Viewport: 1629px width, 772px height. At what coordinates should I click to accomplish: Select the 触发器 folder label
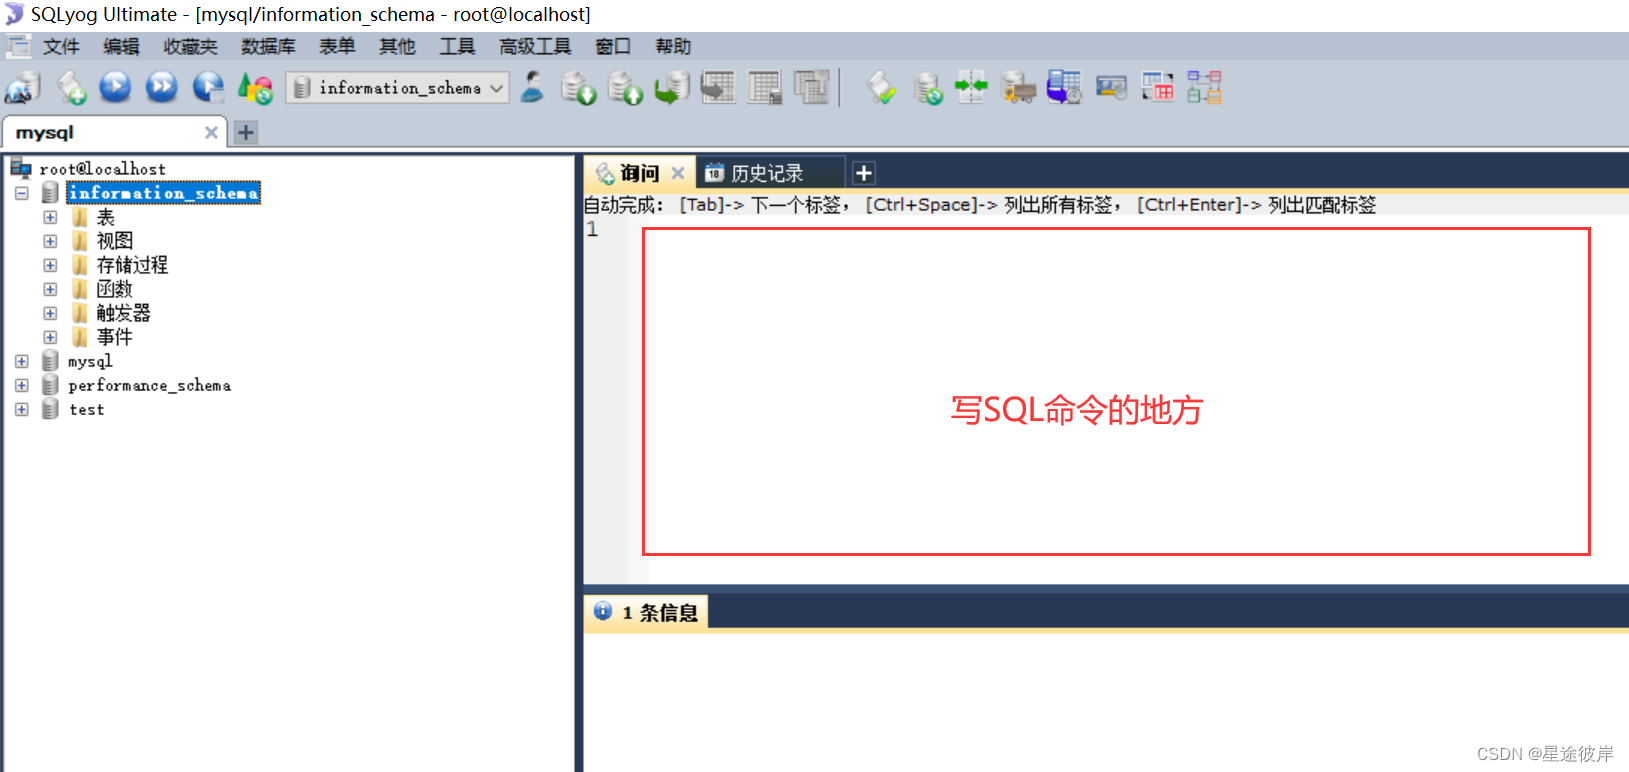coord(123,313)
